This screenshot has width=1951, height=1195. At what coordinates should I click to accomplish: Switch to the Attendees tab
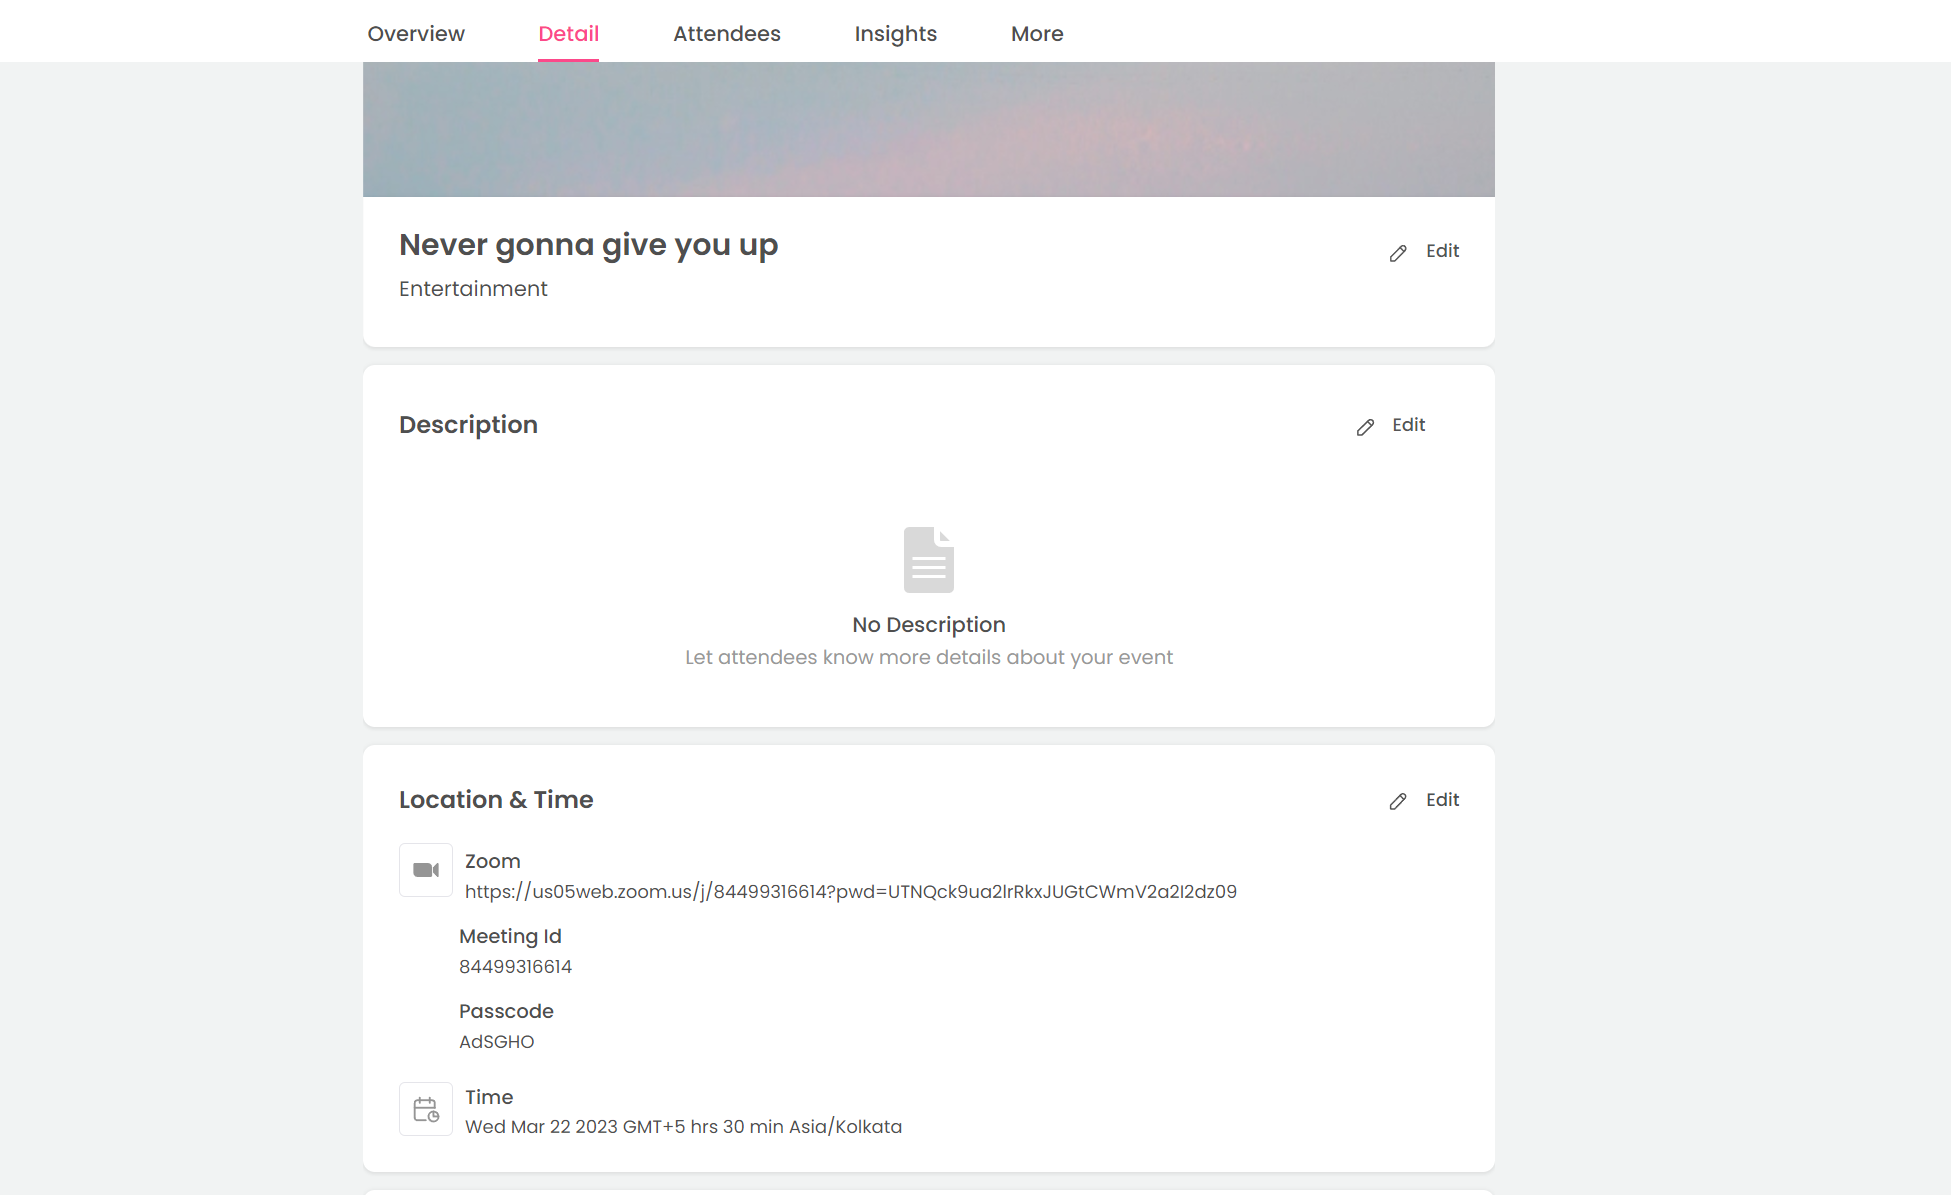pos(727,33)
